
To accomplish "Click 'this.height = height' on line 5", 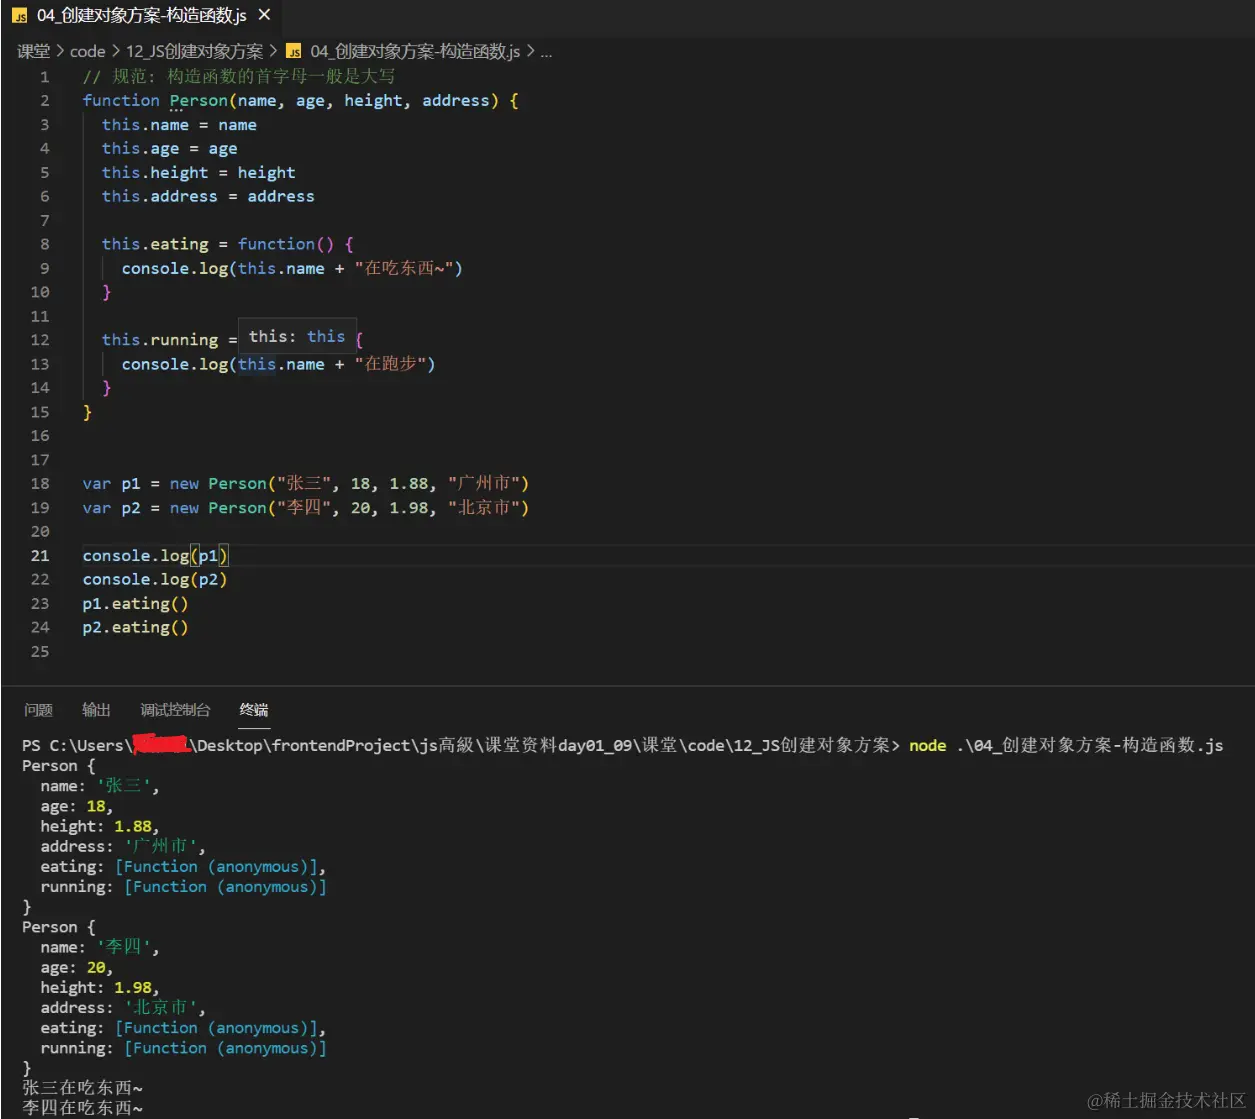I will pos(198,173).
